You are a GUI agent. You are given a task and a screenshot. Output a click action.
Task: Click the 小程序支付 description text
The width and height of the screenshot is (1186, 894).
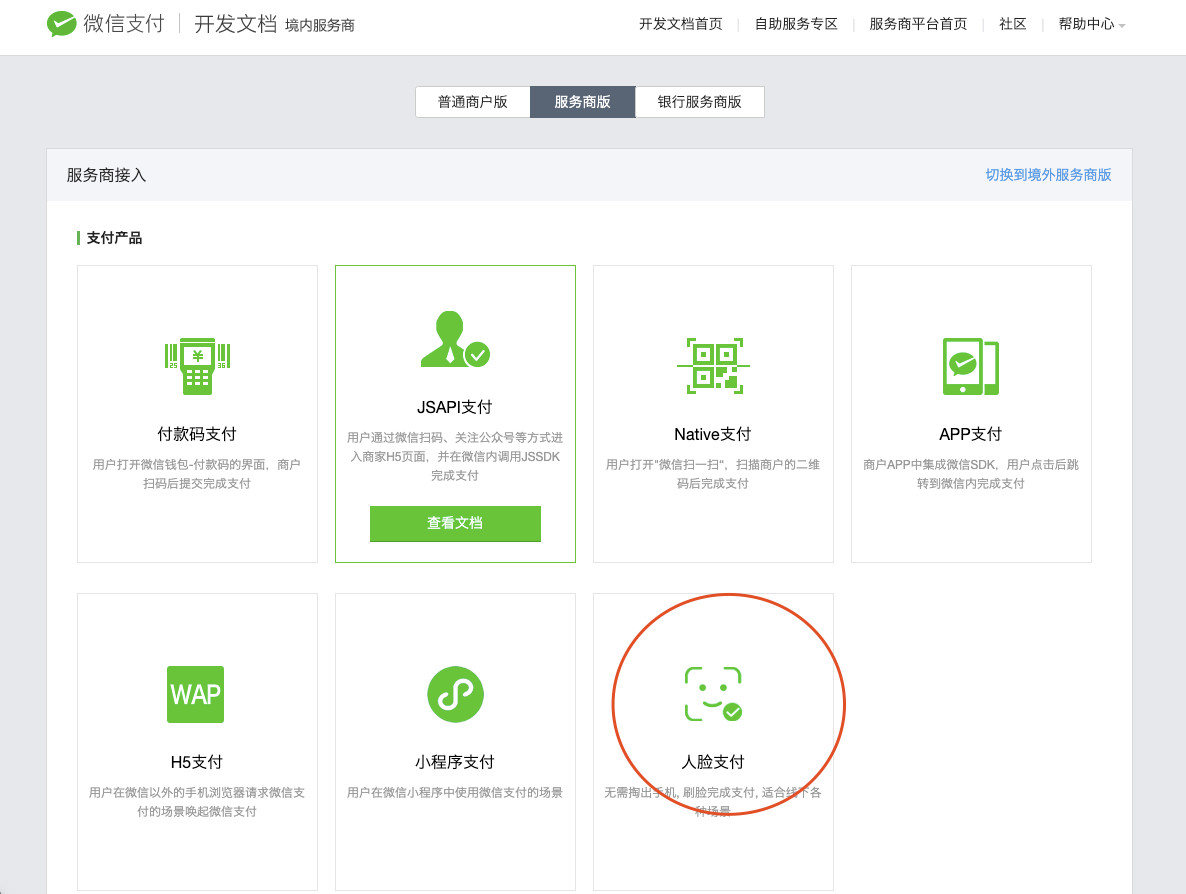[455, 793]
